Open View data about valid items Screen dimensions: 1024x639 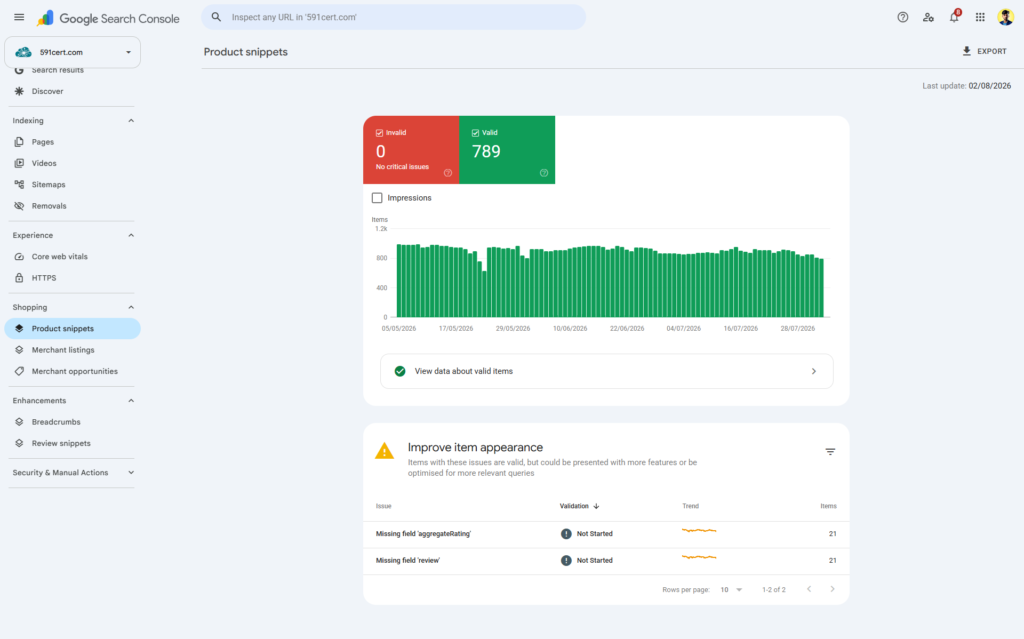pos(607,371)
